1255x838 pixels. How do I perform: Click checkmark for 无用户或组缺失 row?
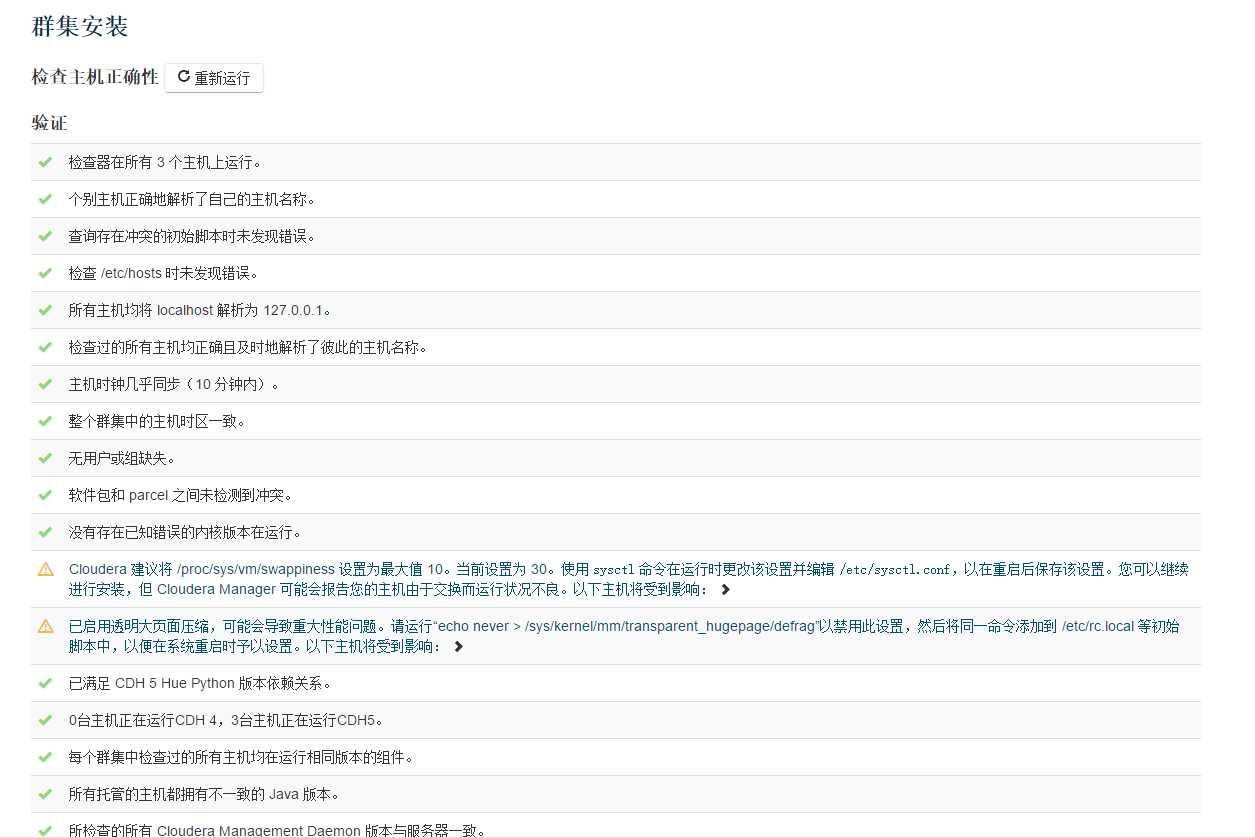(x=45, y=458)
